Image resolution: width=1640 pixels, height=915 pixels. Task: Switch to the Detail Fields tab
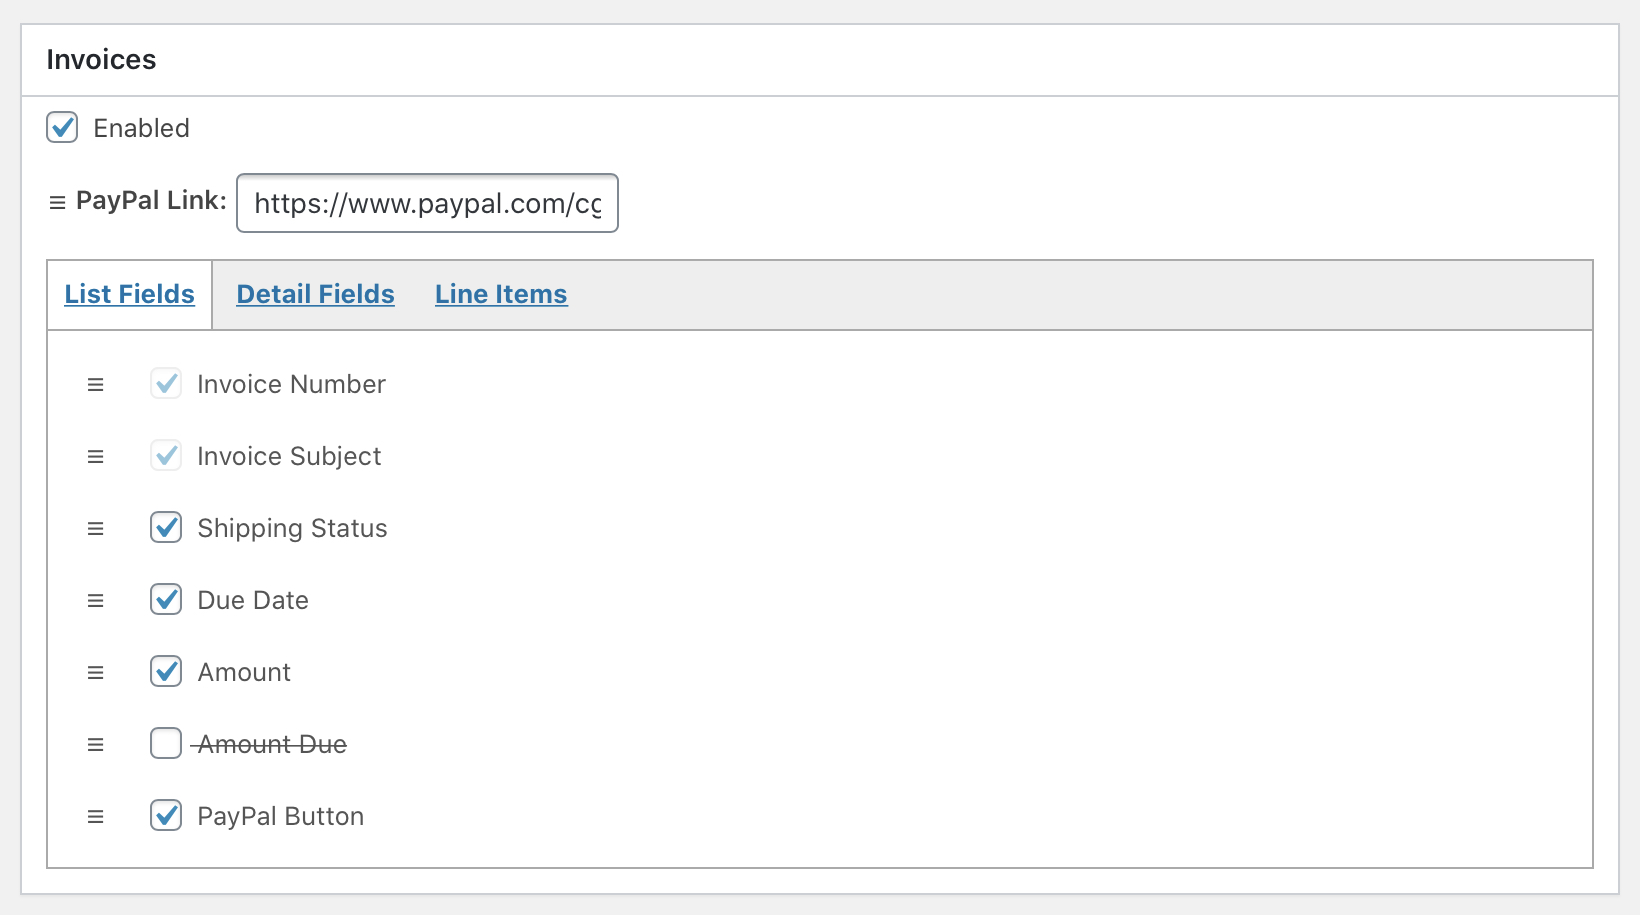pos(315,294)
